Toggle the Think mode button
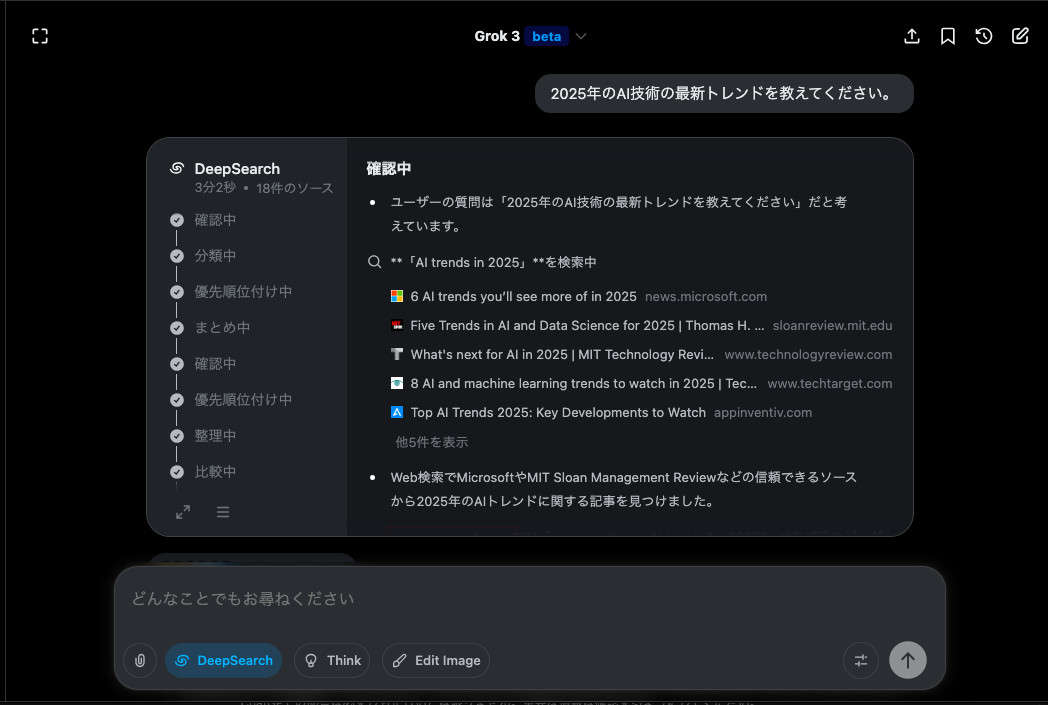The height and width of the screenshot is (705, 1048). pyautogui.click(x=332, y=660)
